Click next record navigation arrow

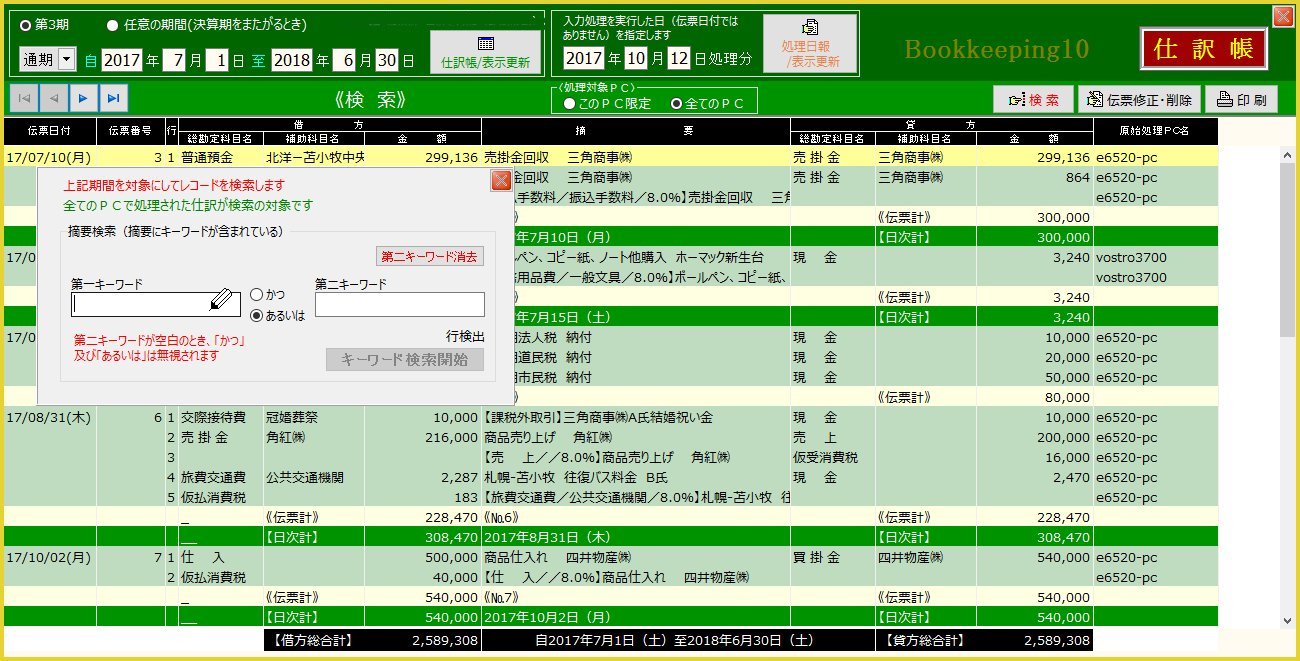pyautogui.click(x=84, y=99)
